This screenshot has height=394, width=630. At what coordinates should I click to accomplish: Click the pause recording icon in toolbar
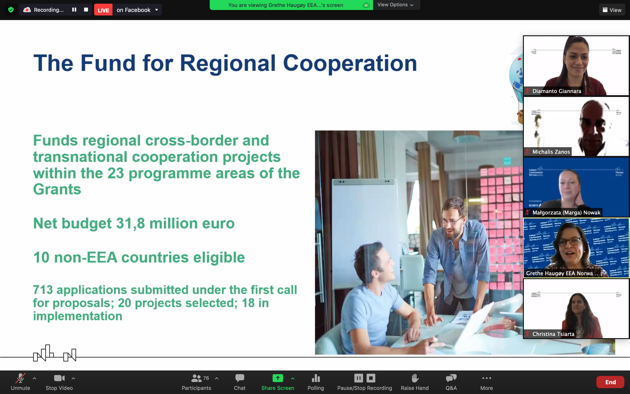(x=358, y=378)
